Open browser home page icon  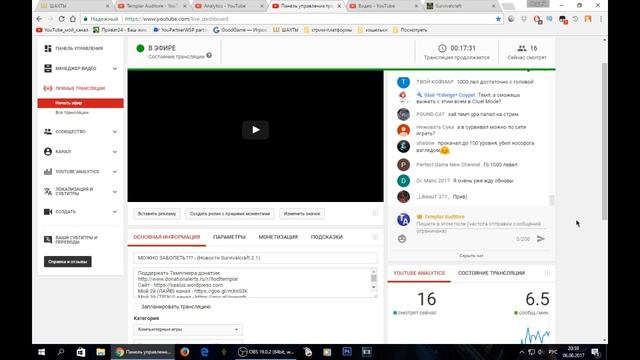click(x=73, y=19)
